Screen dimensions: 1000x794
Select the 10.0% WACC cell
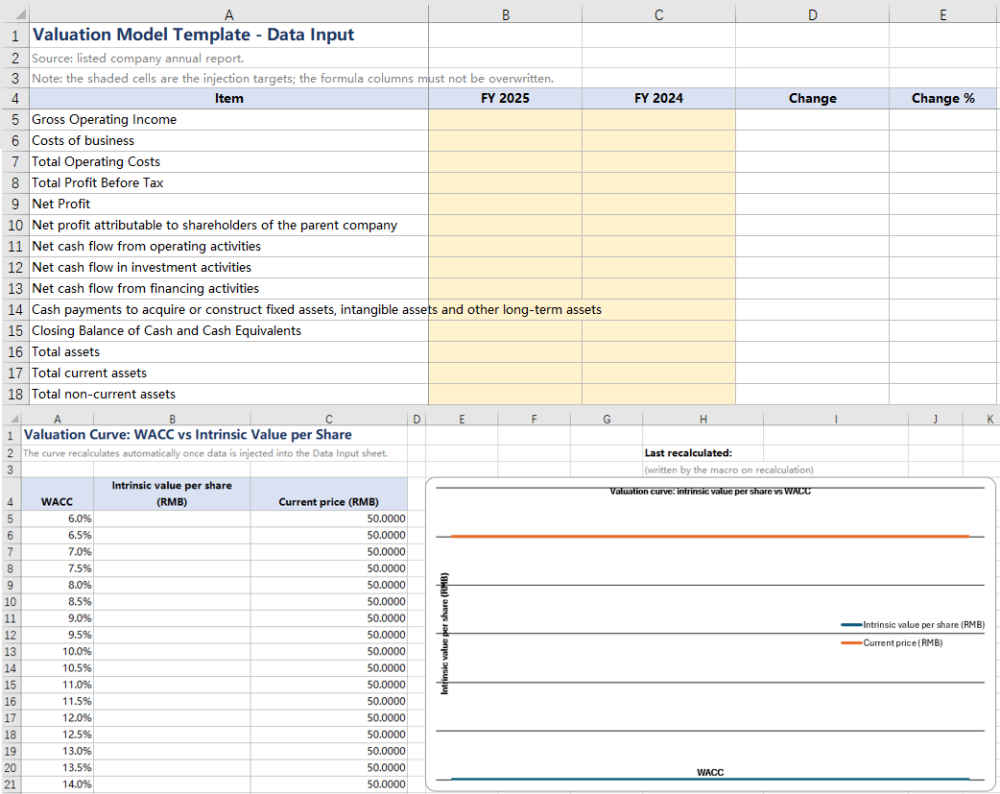click(57, 651)
